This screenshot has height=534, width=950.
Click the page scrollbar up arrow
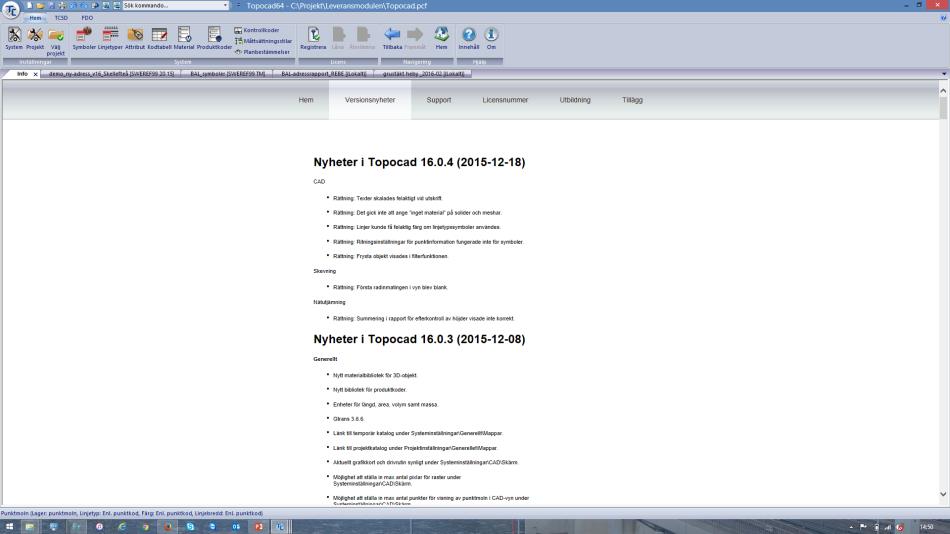[x=943, y=91]
